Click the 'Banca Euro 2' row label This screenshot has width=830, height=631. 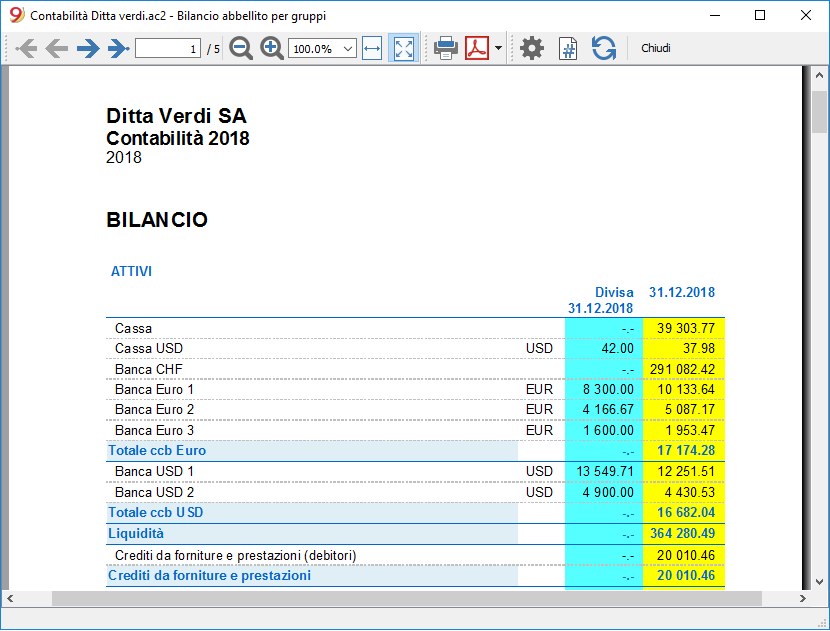point(155,409)
